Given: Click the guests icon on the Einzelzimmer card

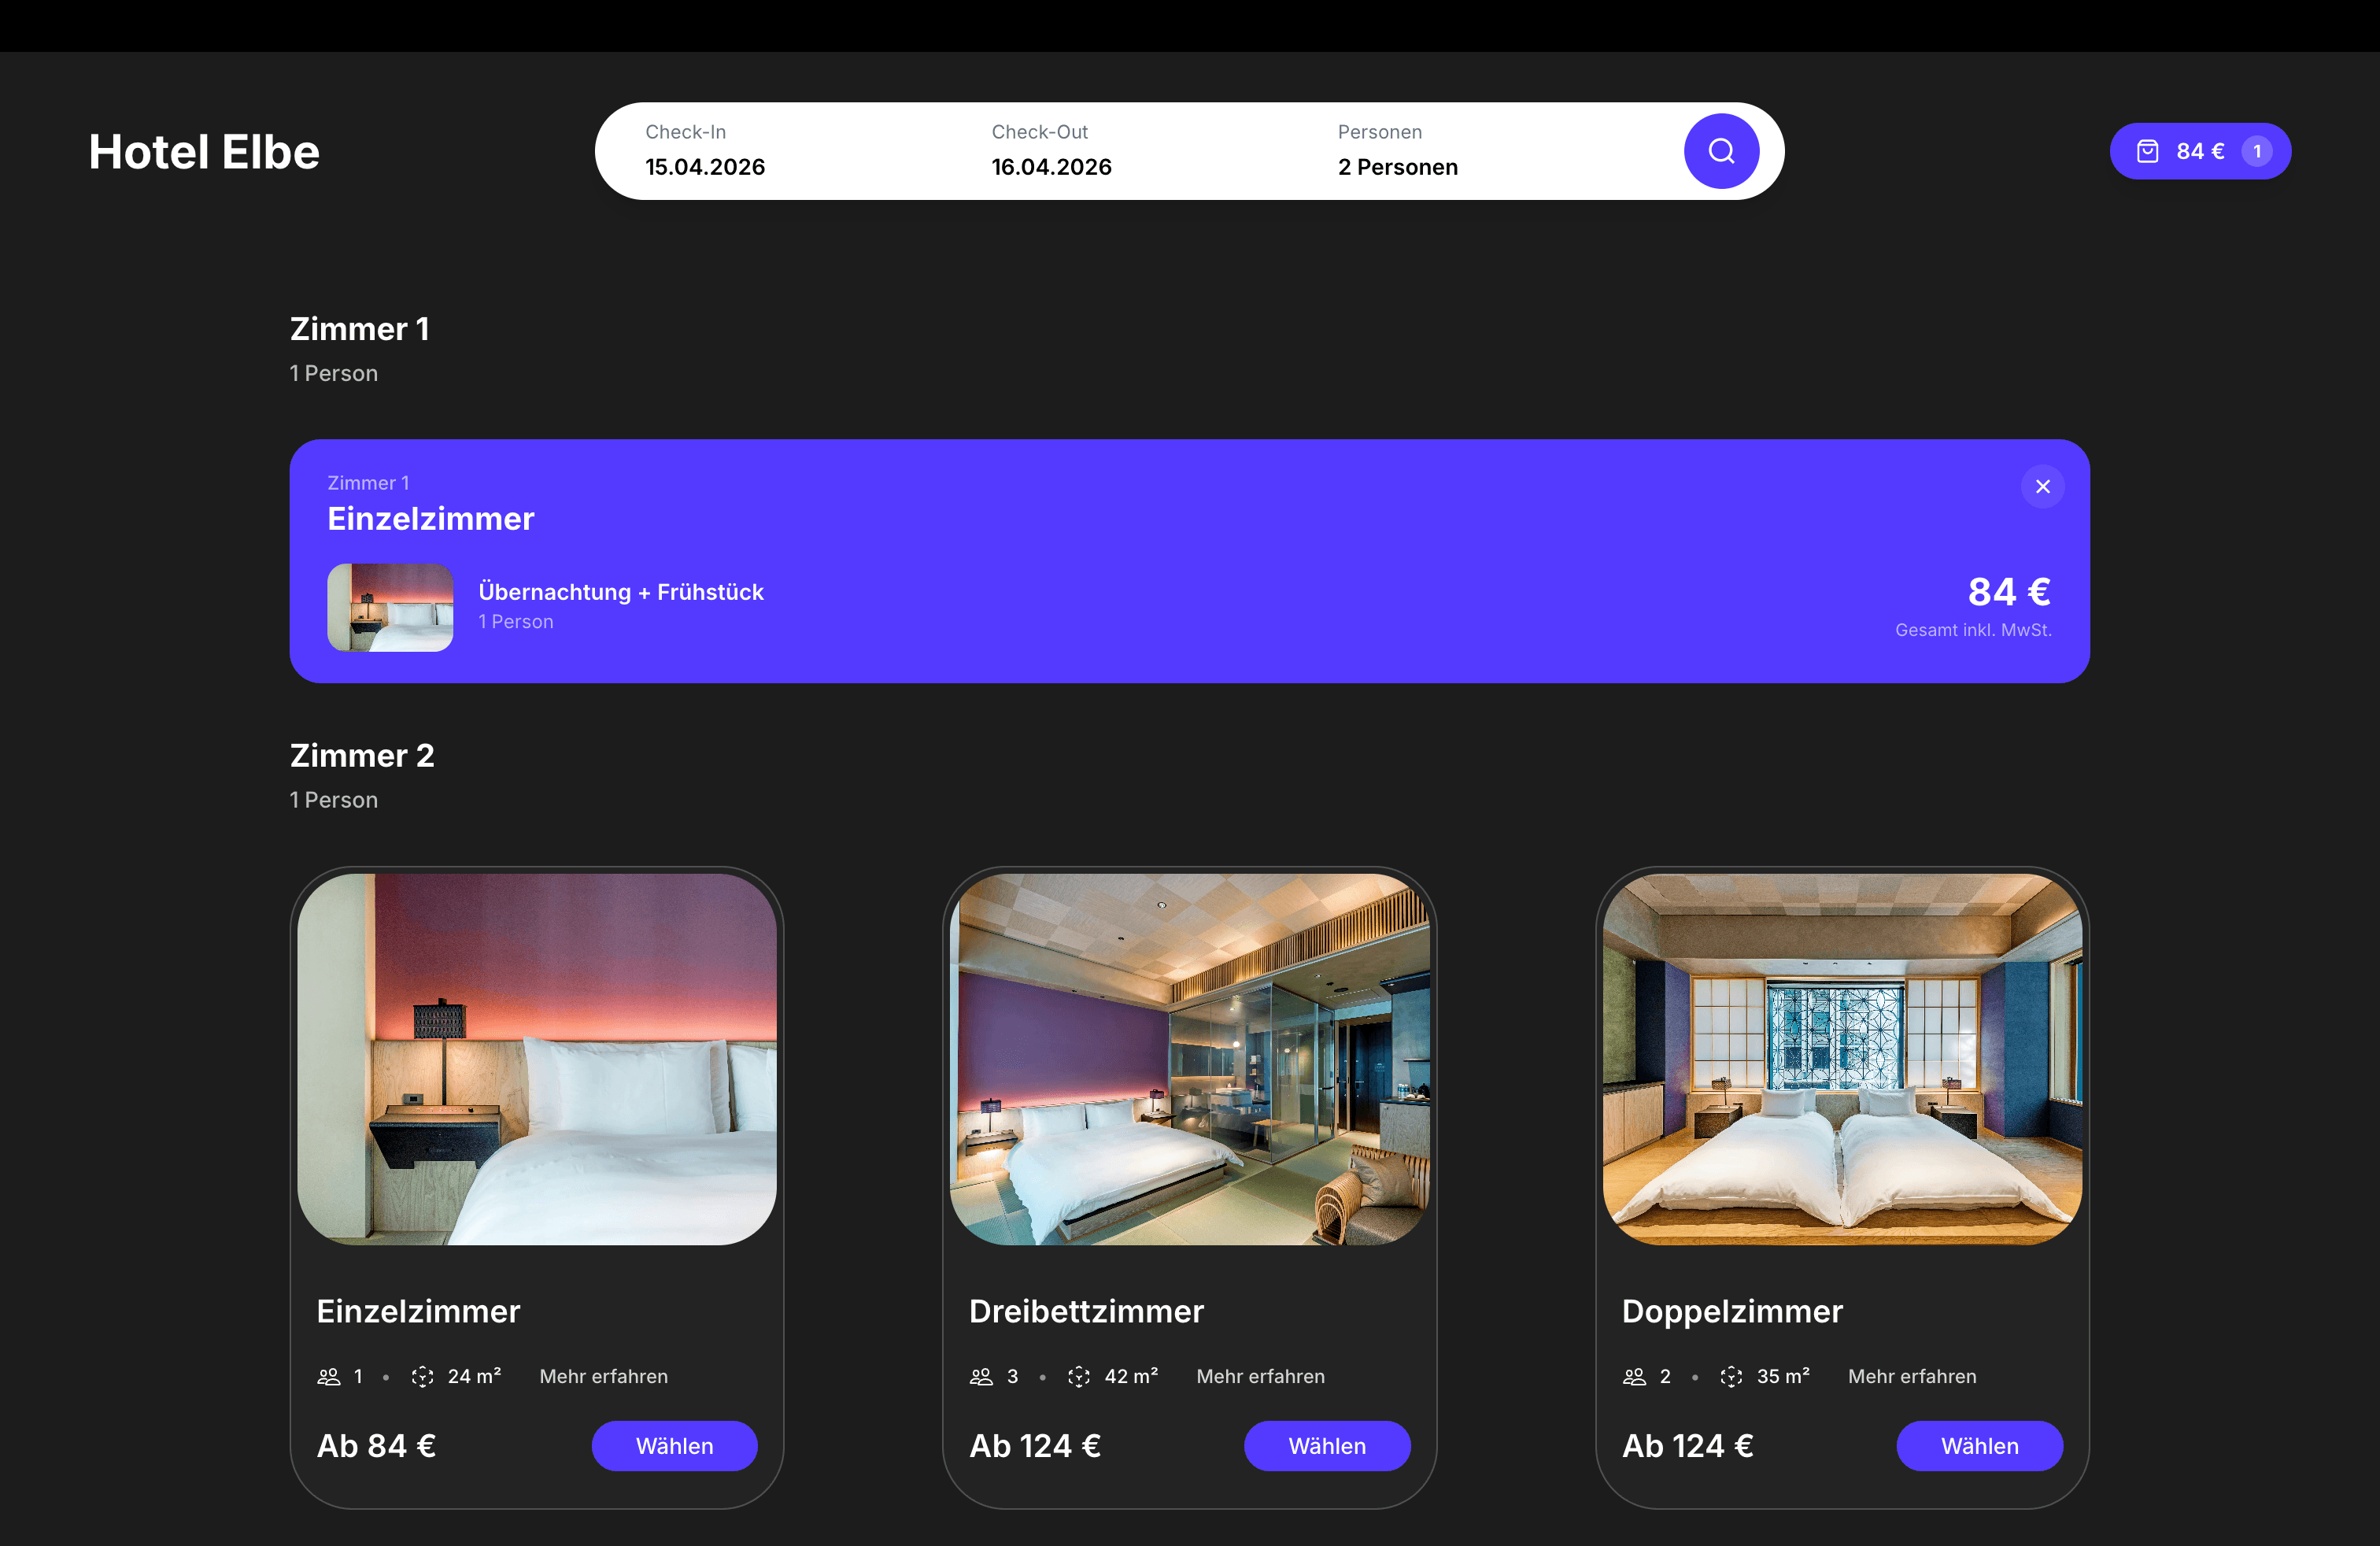Looking at the screenshot, I should pos(328,1377).
